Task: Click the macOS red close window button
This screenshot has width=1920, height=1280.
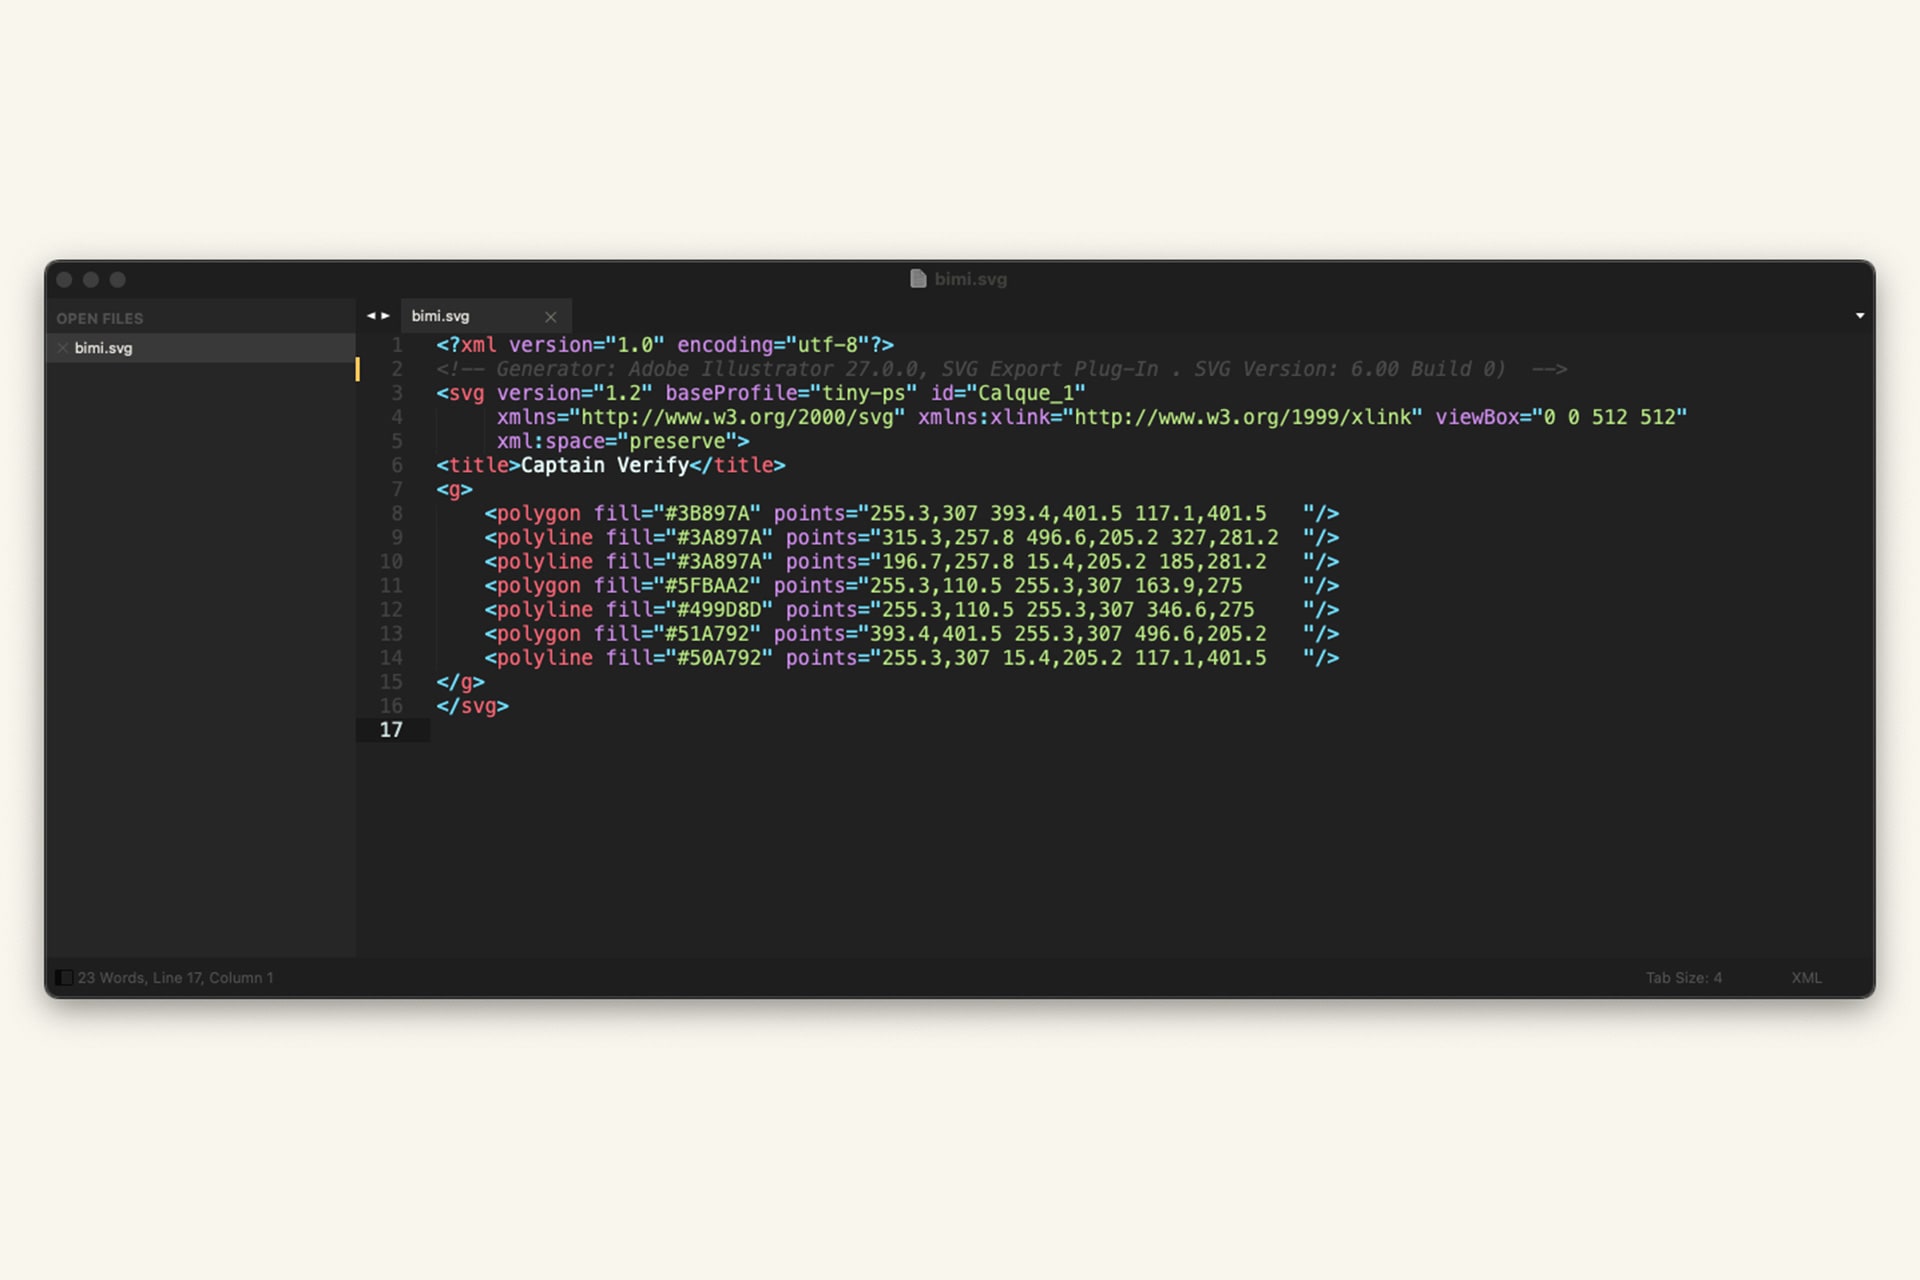Action: 65,280
